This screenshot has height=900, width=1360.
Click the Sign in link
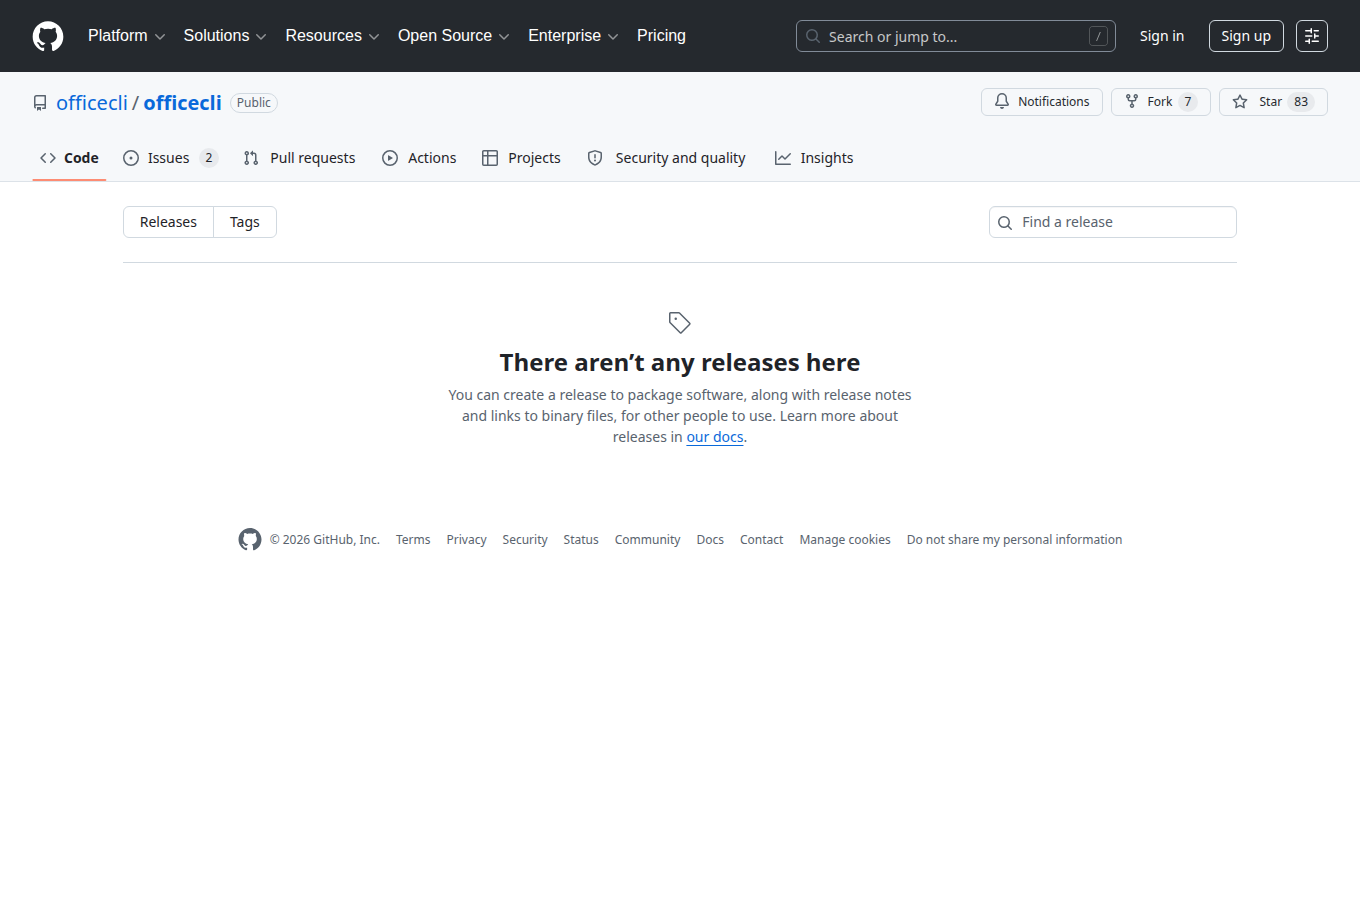point(1161,36)
